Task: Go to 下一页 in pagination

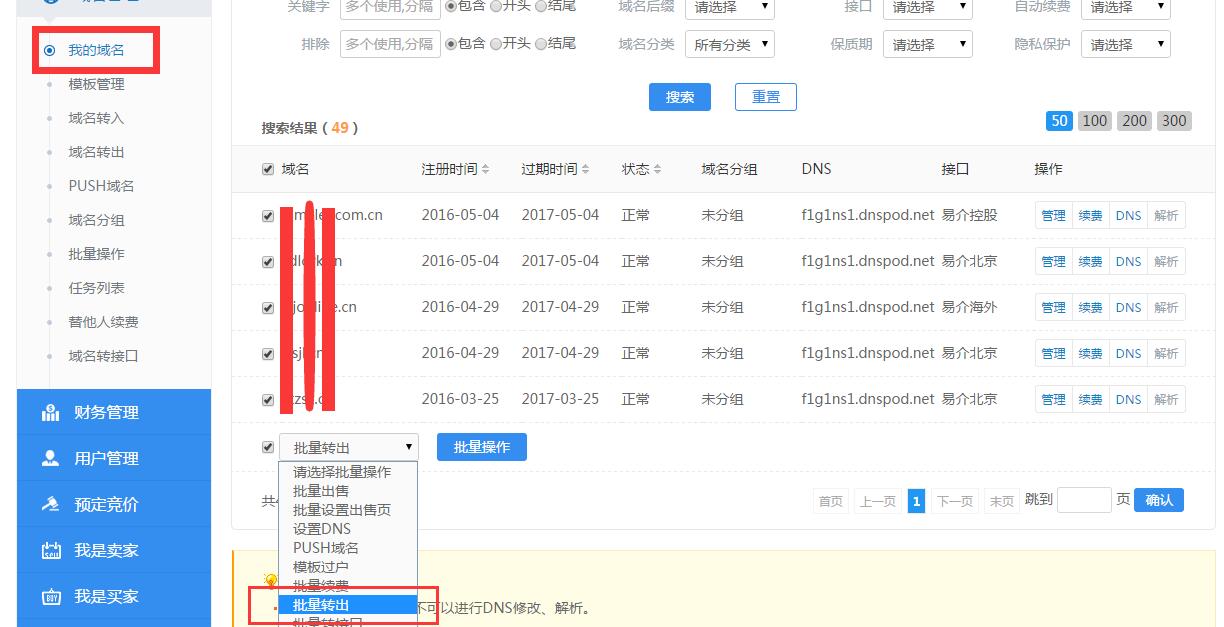Action: [x=954, y=501]
